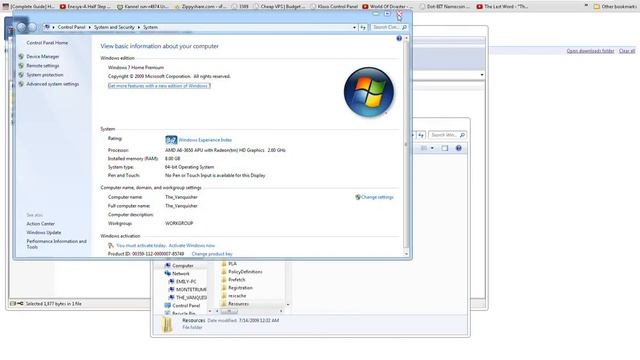This screenshot has height=360, width=640.
Task: Click Change product key link
Action: (x=212, y=254)
